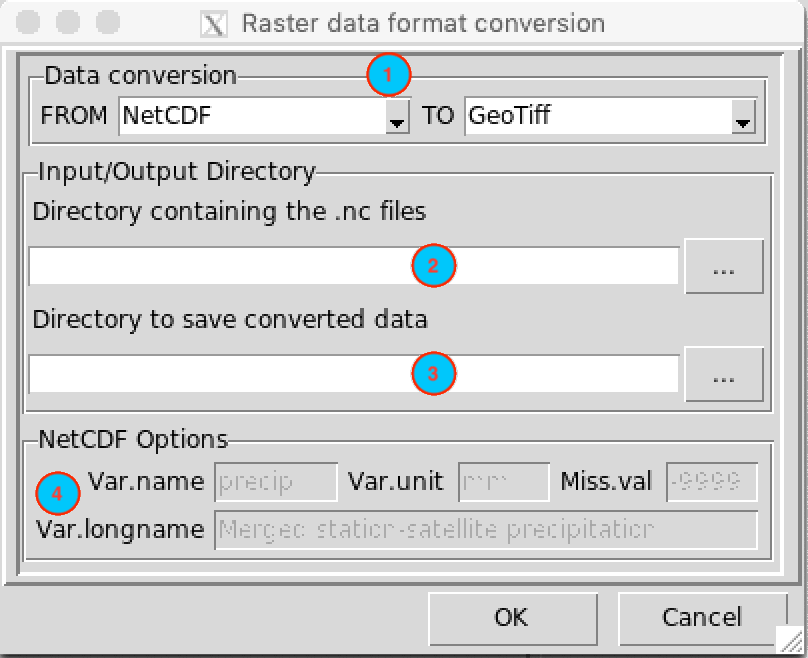Click the X application icon in title bar
Image resolution: width=808 pixels, height=658 pixels.
coord(213,23)
